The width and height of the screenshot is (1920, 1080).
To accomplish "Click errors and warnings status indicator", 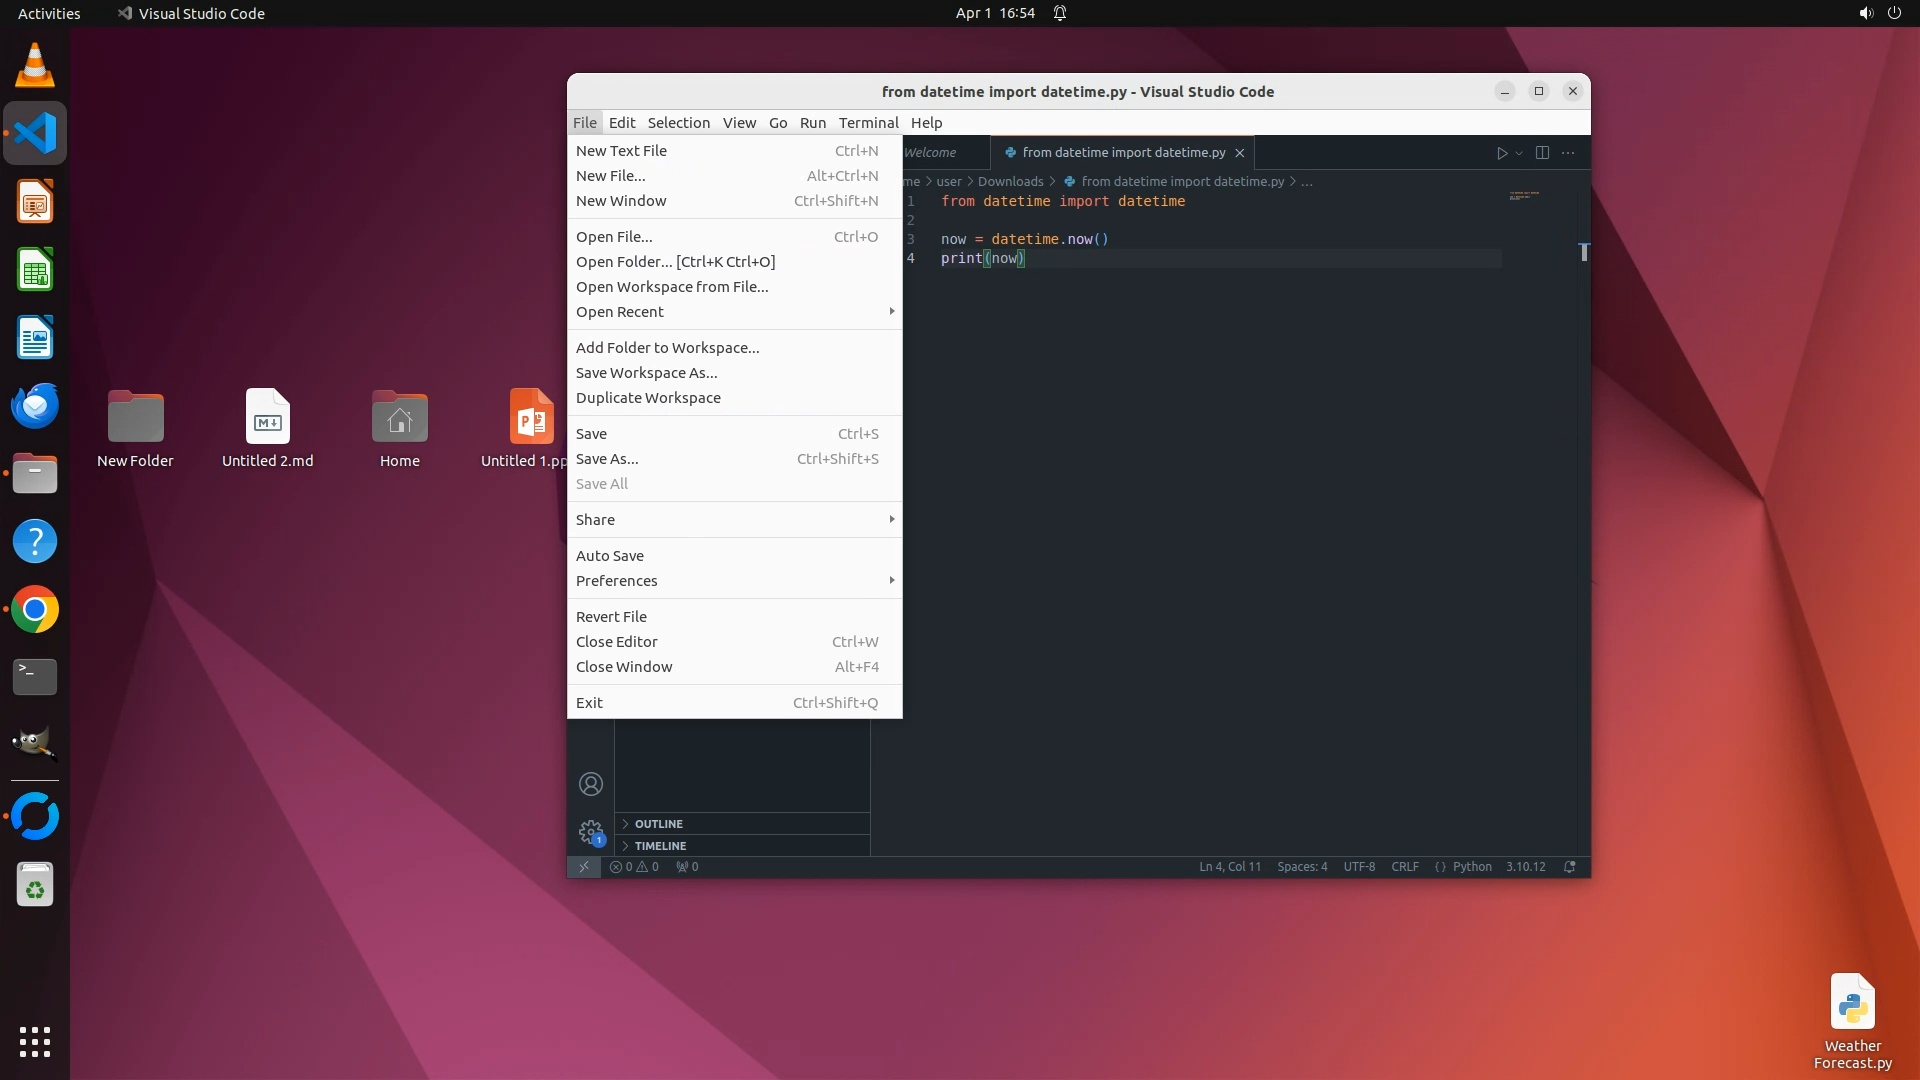I will (x=634, y=867).
